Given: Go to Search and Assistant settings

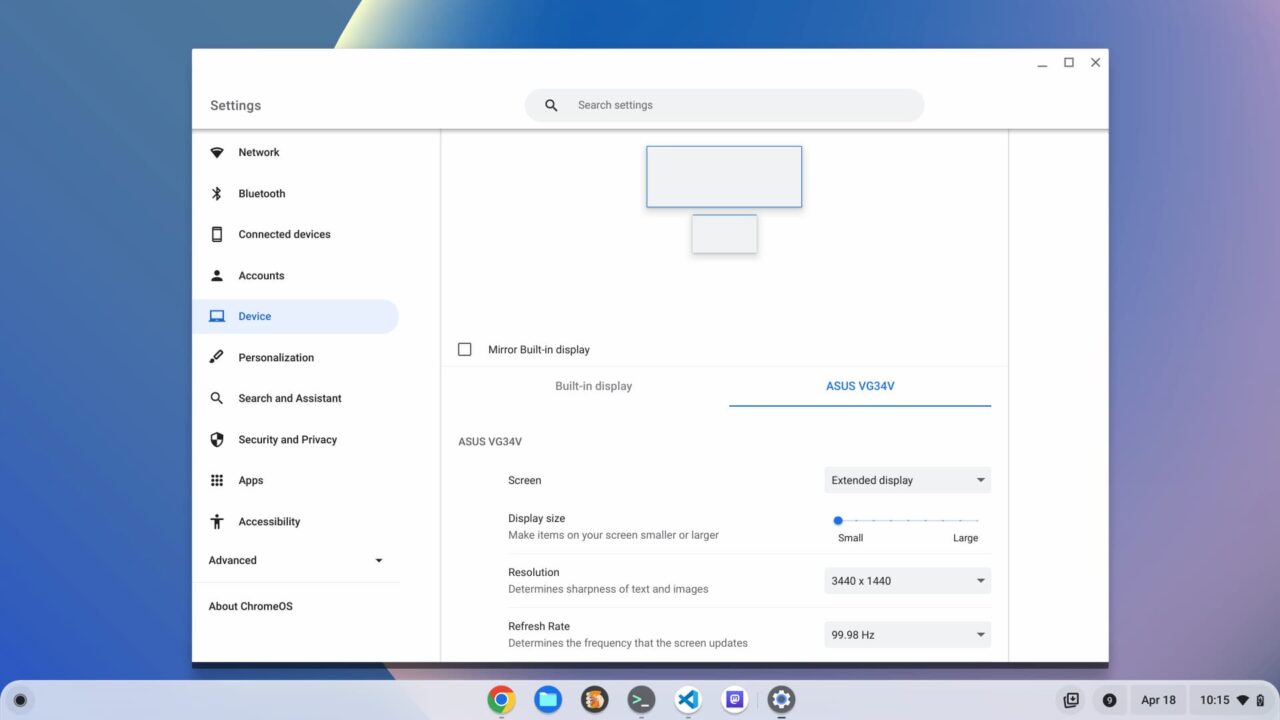Looking at the screenshot, I should [x=296, y=398].
